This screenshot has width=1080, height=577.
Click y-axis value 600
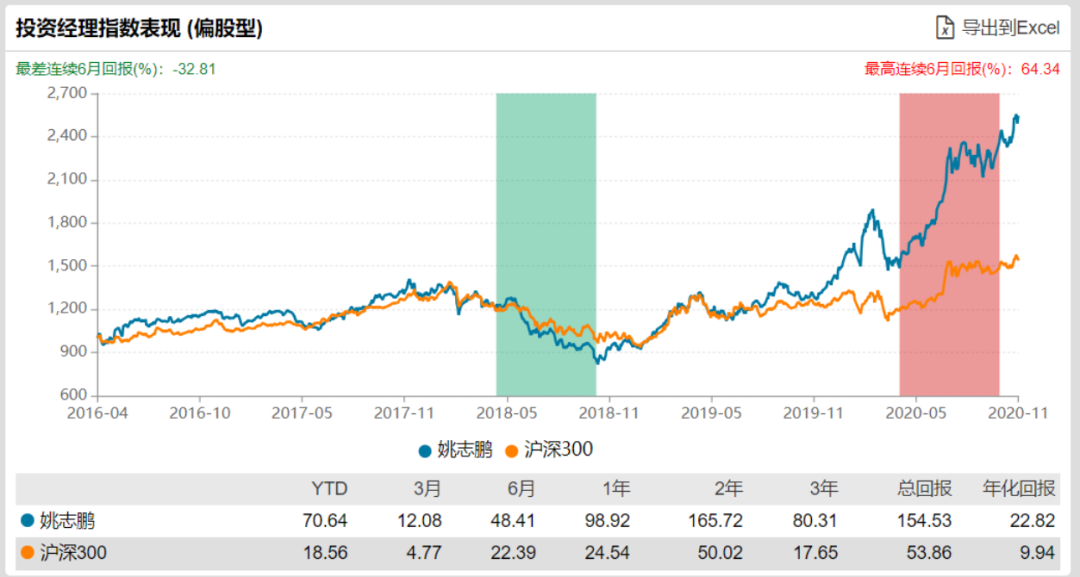point(74,395)
